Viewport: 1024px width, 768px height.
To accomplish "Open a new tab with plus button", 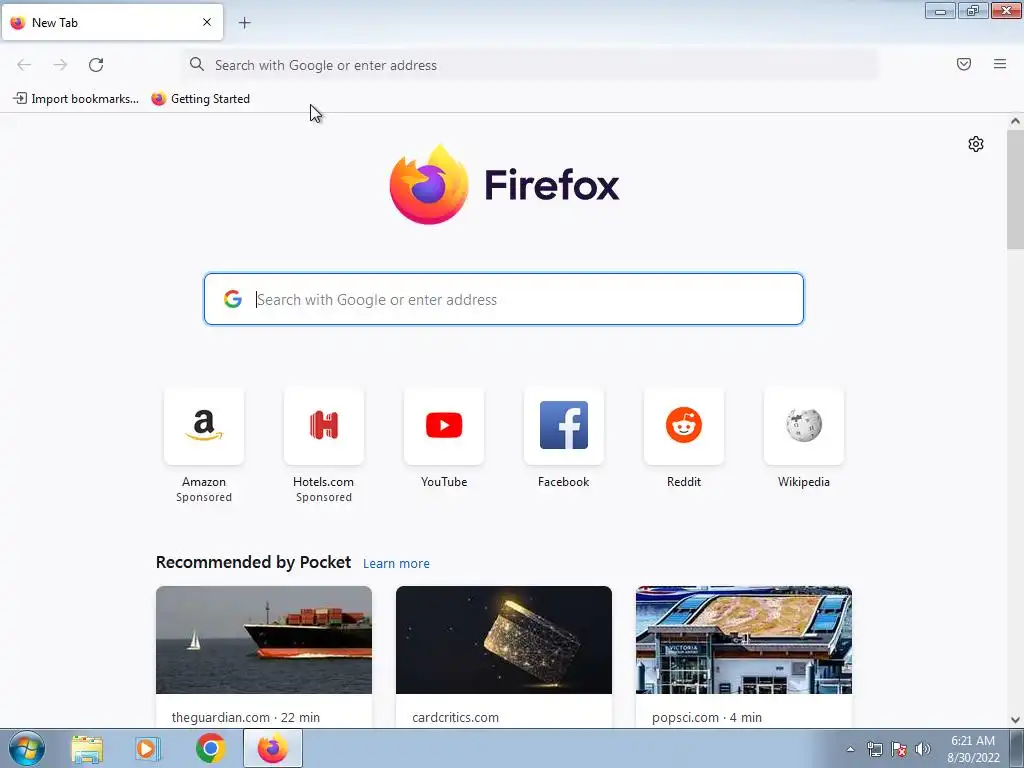I will pos(244,23).
